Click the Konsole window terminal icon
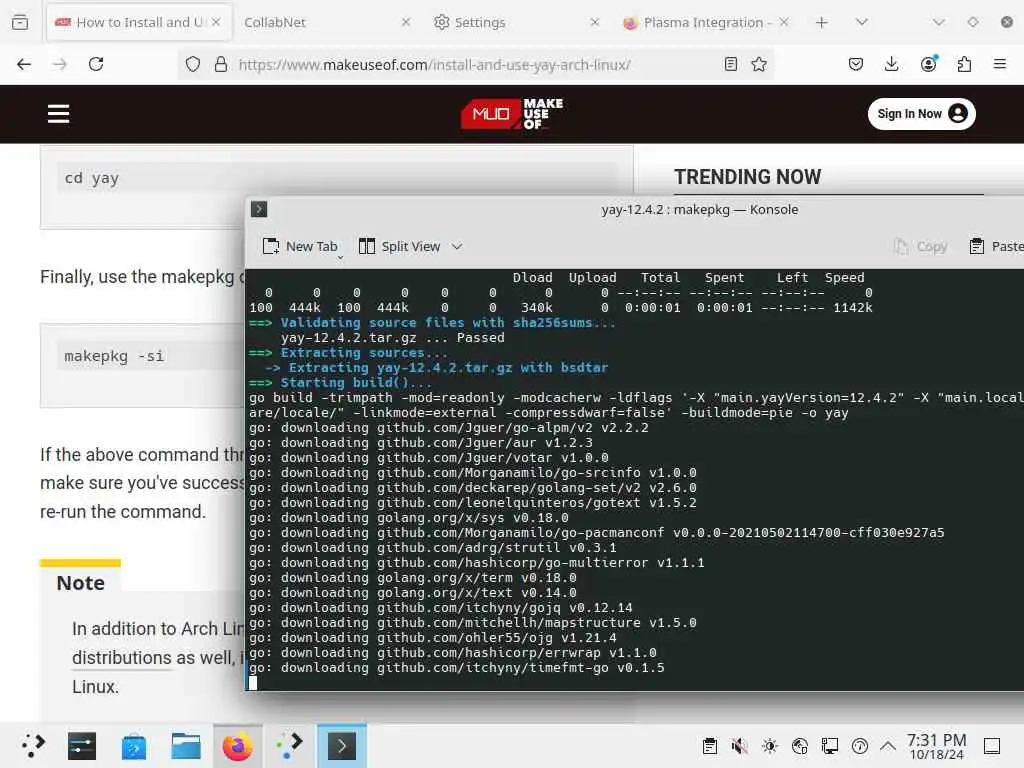The width and height of the screenshot is (1024, 768). tap(259, 209)
